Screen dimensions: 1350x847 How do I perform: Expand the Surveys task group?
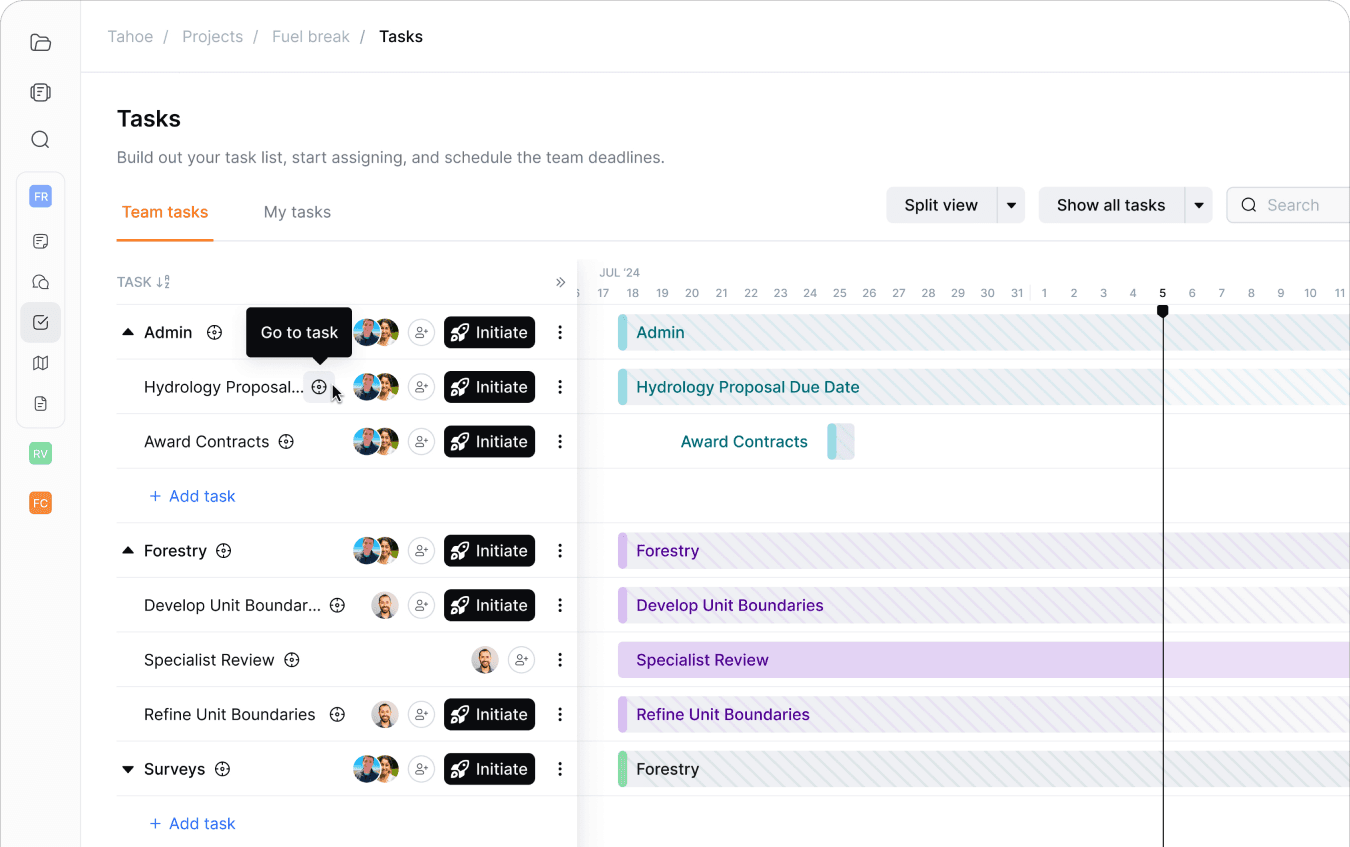pyautogui.click(x=127, y=769)
